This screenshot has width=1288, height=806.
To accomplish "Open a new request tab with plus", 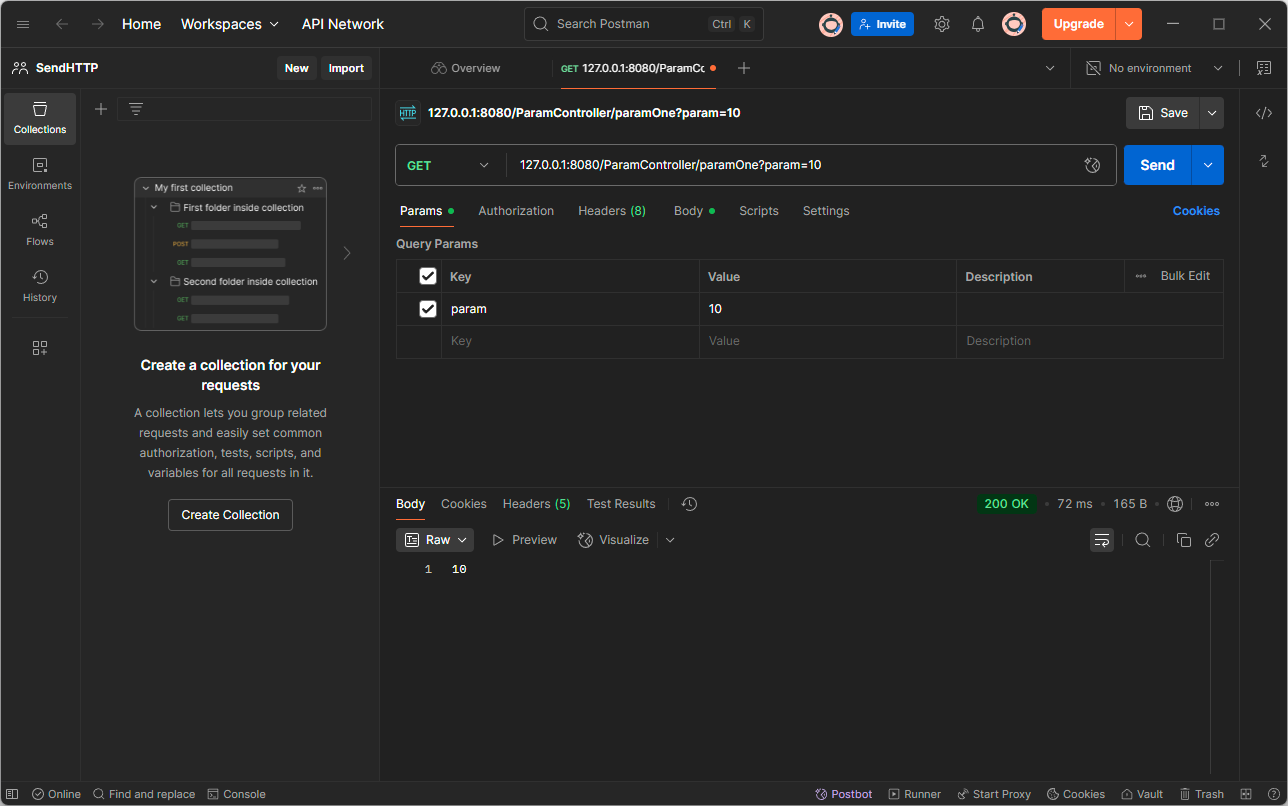I will (743, 68).
